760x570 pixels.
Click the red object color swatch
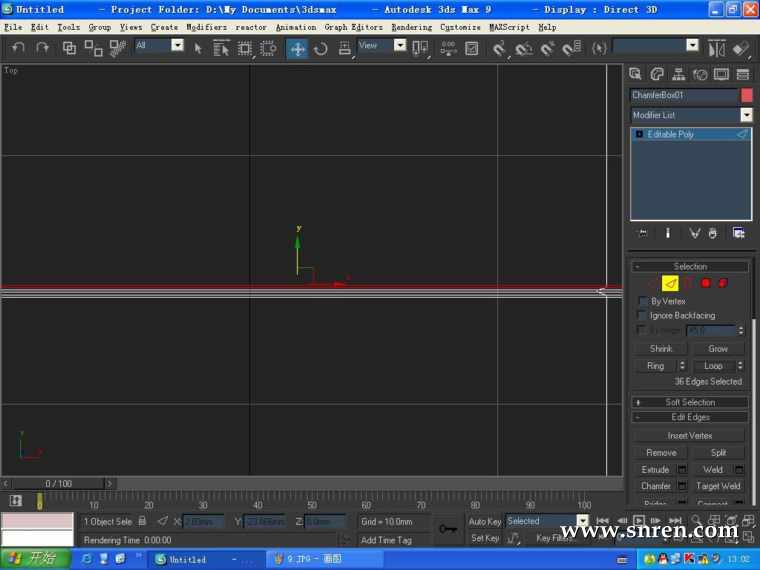click(747, 95)
